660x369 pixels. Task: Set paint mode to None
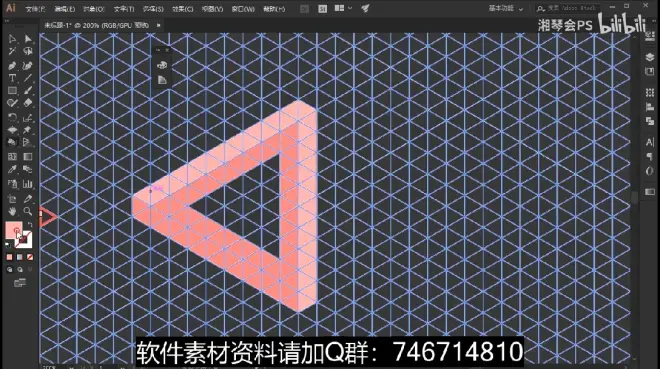(30, 257)
